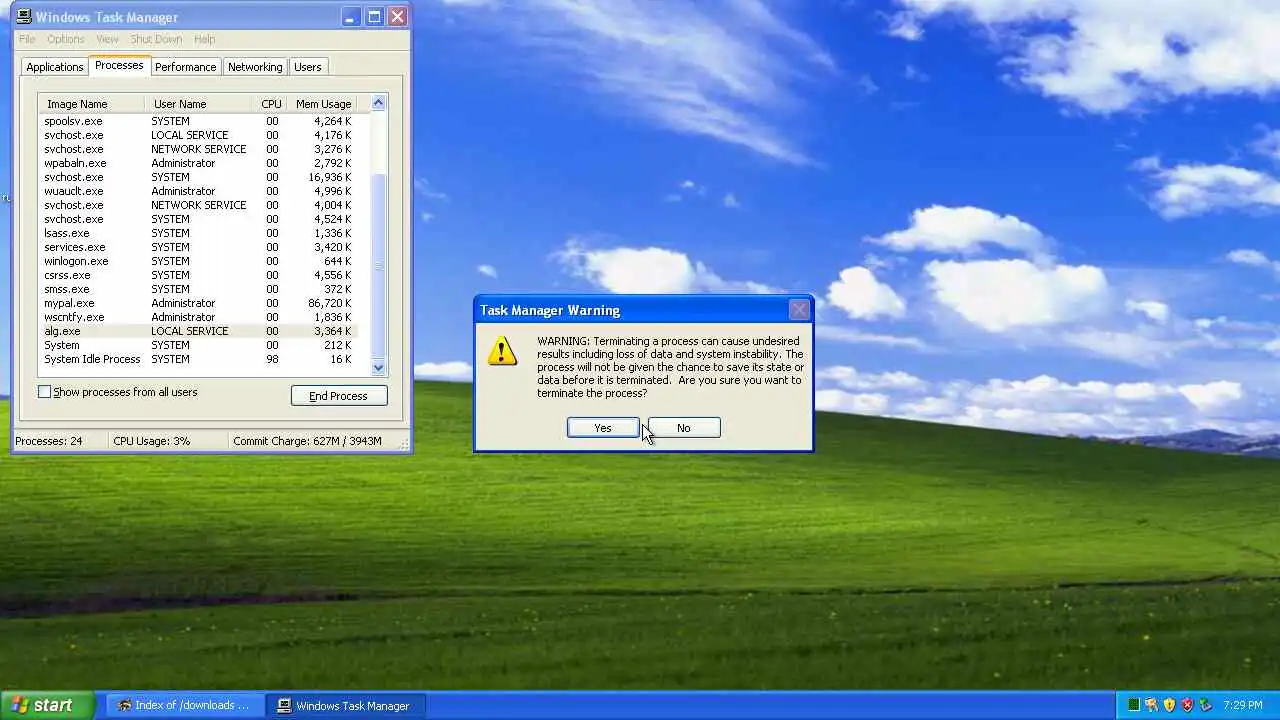This screenshot has height=720, width=1280.
Task: Select the svchost.exe using 4,004 K
Action: coord(198,205)
